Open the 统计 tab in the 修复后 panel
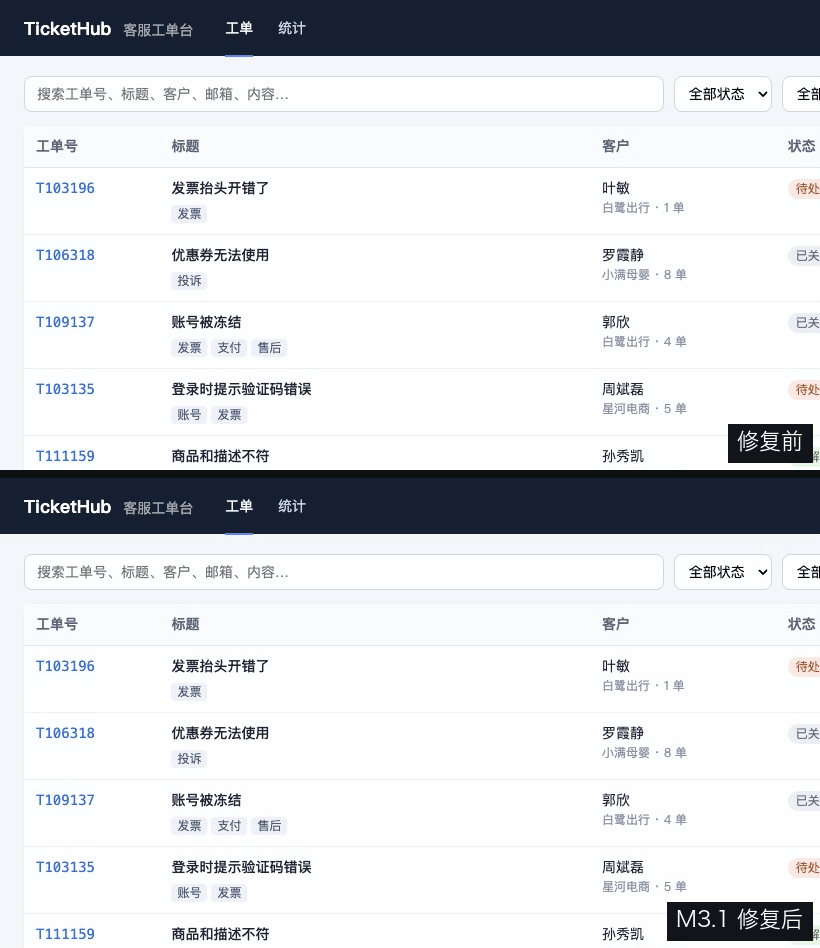 click(x=291, y=506)
